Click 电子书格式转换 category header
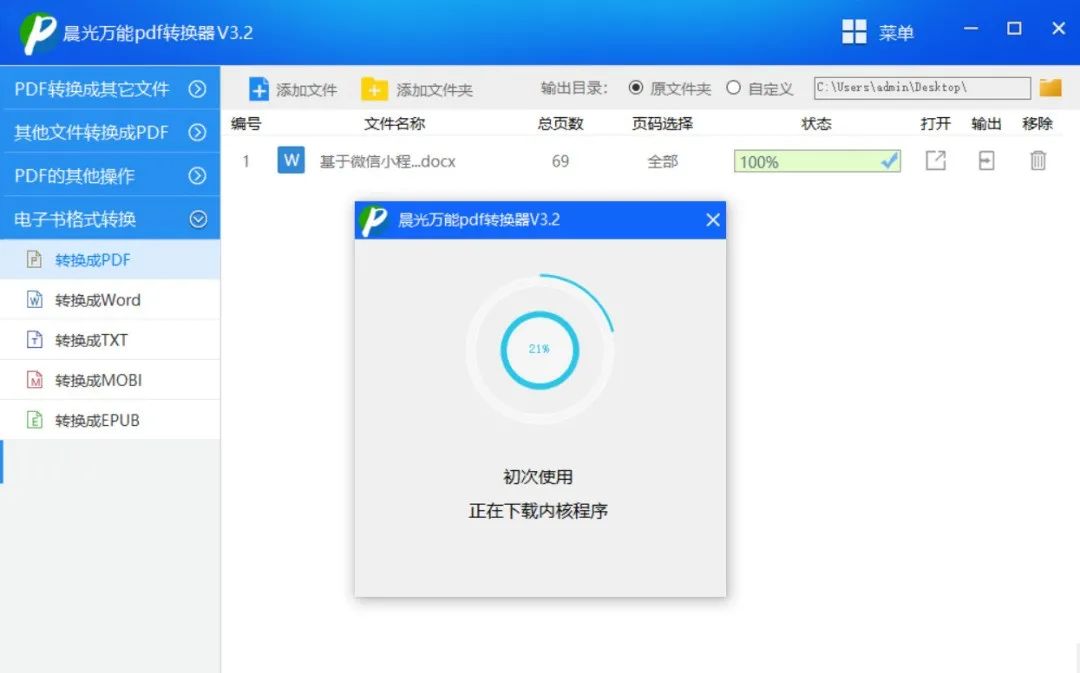The width and height of the screenshot is (1080, 673). tap(110, 219)
